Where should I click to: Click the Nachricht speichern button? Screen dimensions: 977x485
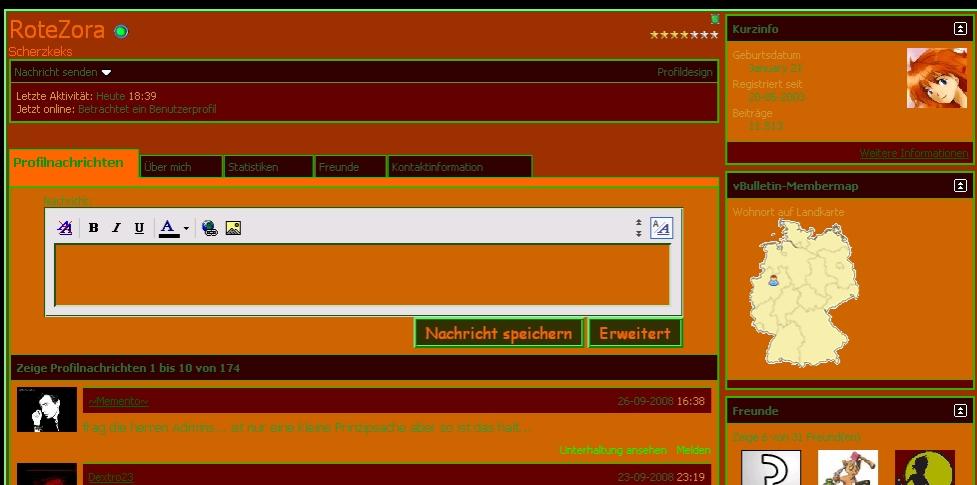498,334
